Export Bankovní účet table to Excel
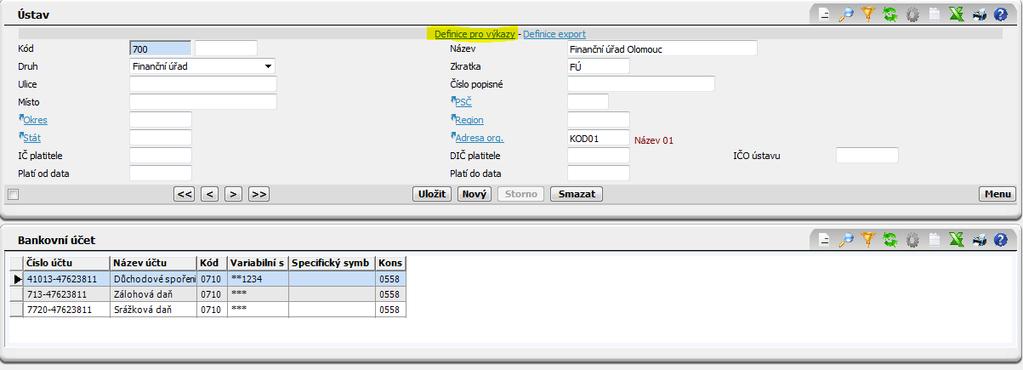The image size is (1023, 370). (x=957, y=240)
